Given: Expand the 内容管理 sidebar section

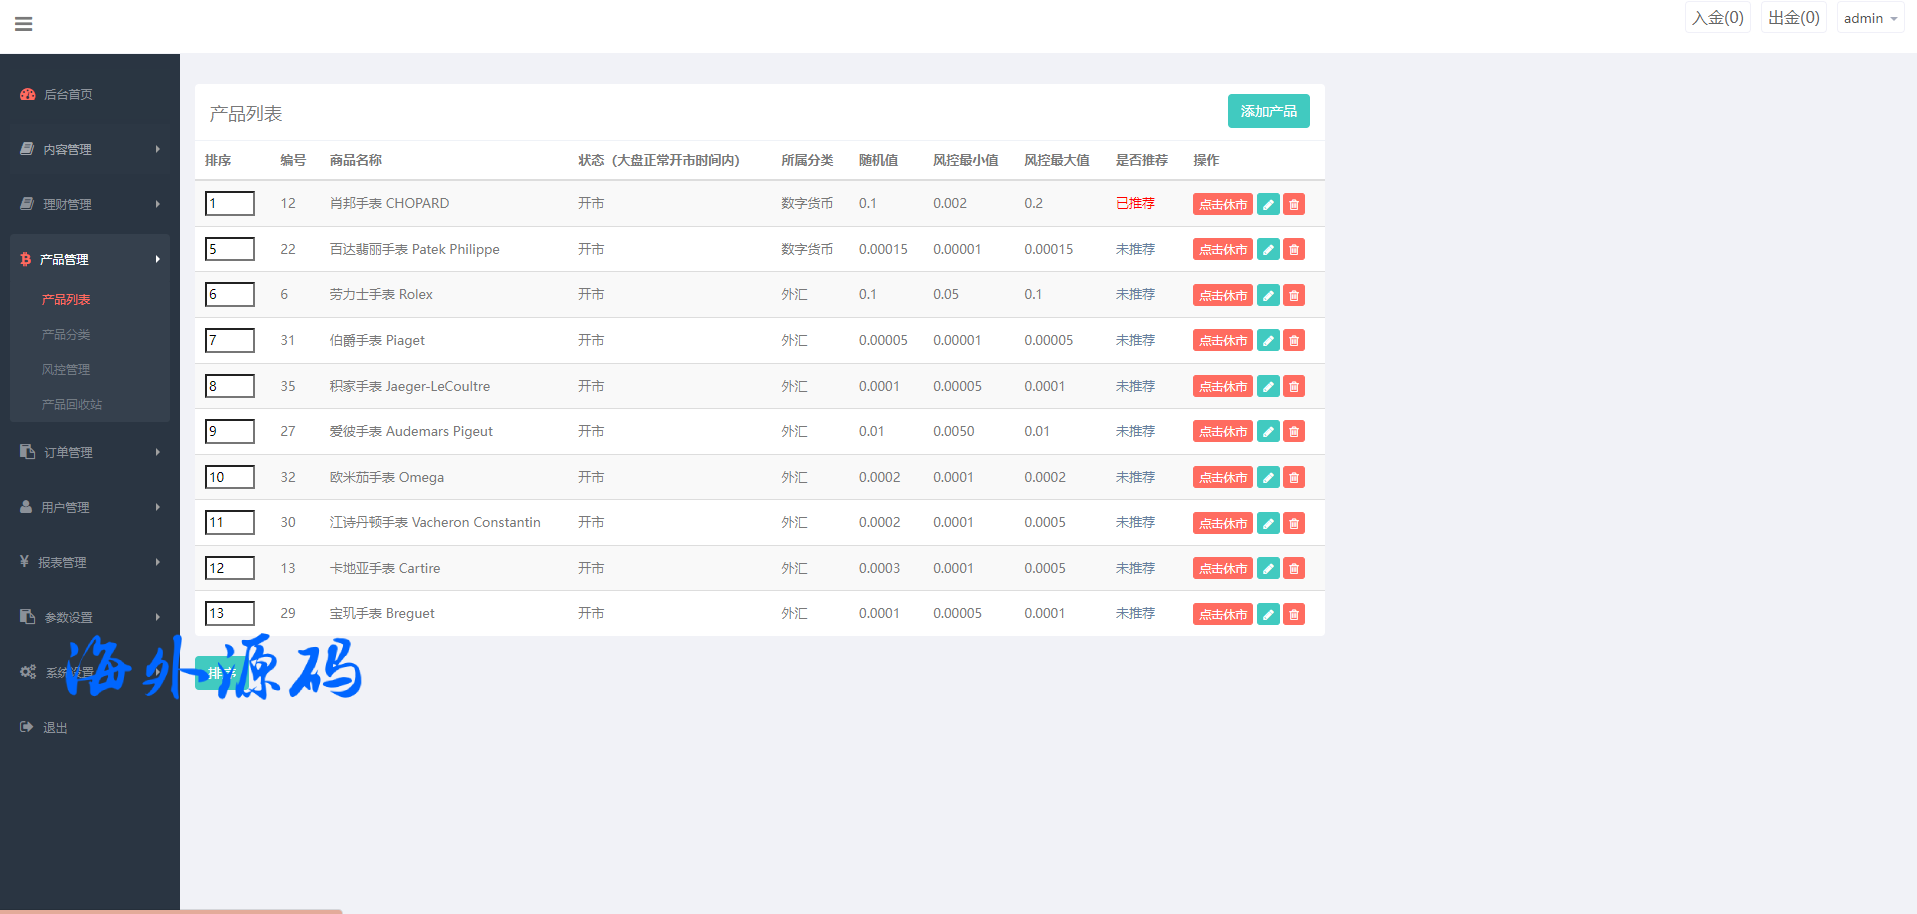Looking at the screenshot, I should click(x=89, y=149).
